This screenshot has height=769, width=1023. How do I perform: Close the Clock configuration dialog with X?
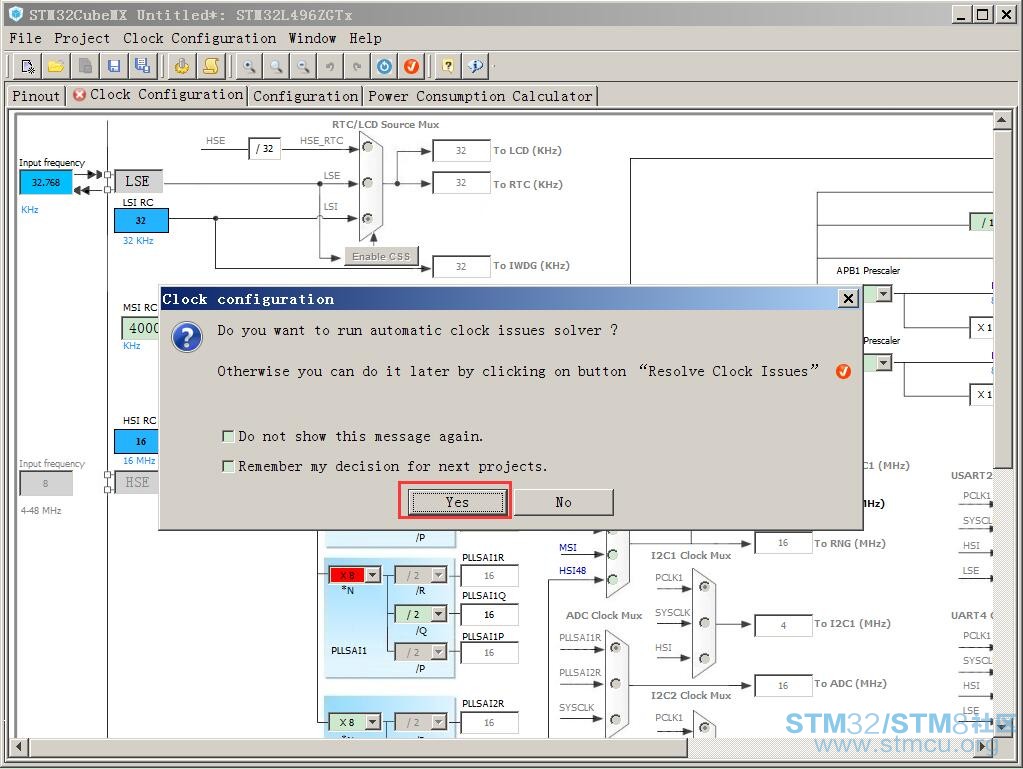[847, 299]
